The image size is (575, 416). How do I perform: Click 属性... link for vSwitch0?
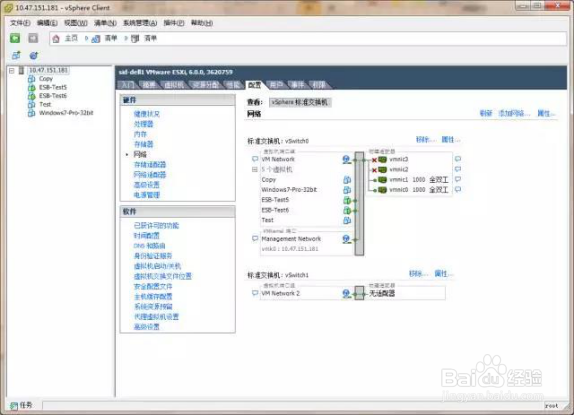[451, 140]
